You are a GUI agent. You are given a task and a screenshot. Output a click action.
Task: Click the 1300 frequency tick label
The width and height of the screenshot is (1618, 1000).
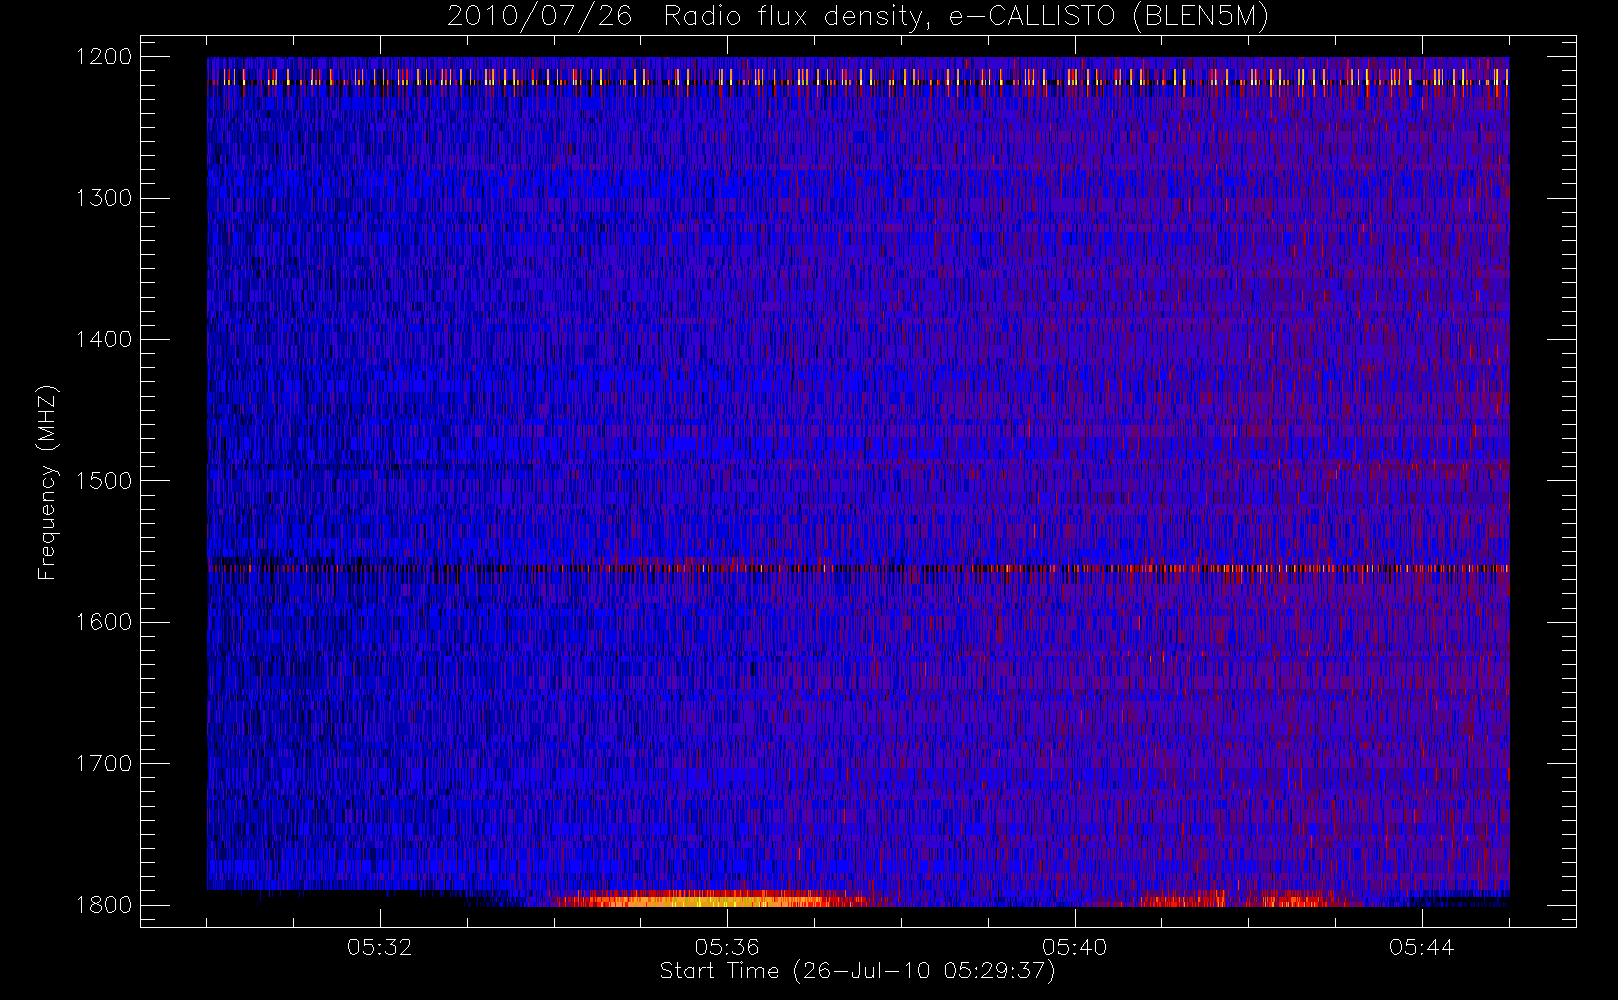pyautogui.click(x=104, y=198)
